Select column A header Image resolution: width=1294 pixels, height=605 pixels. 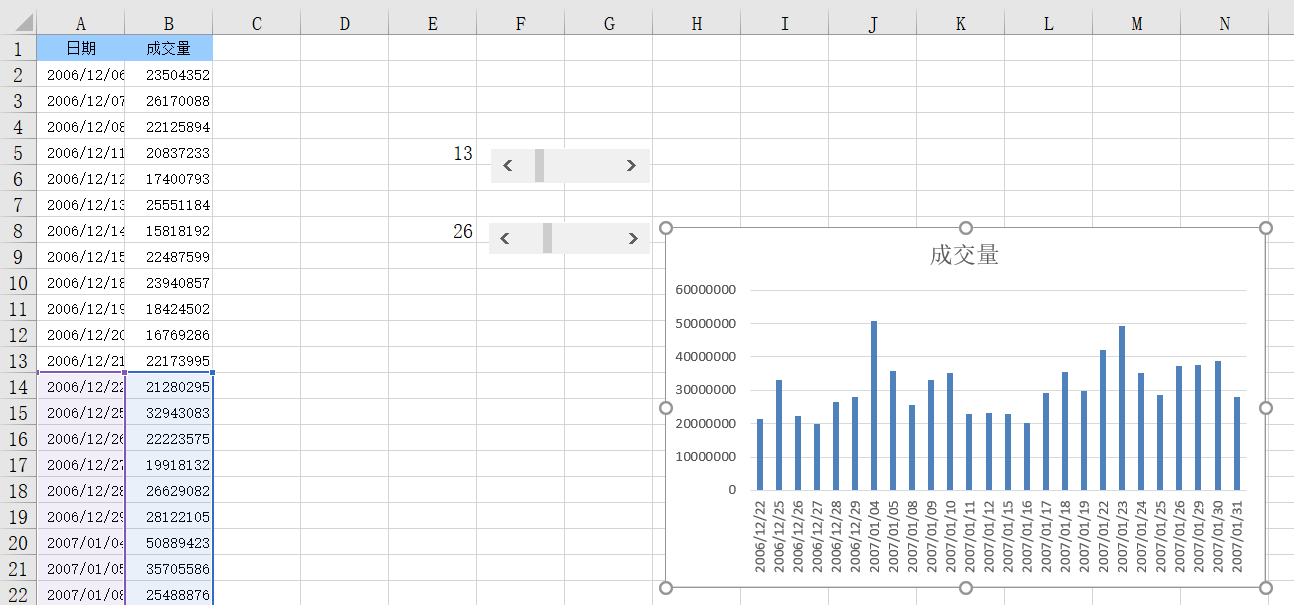click(x=81, y=23)
